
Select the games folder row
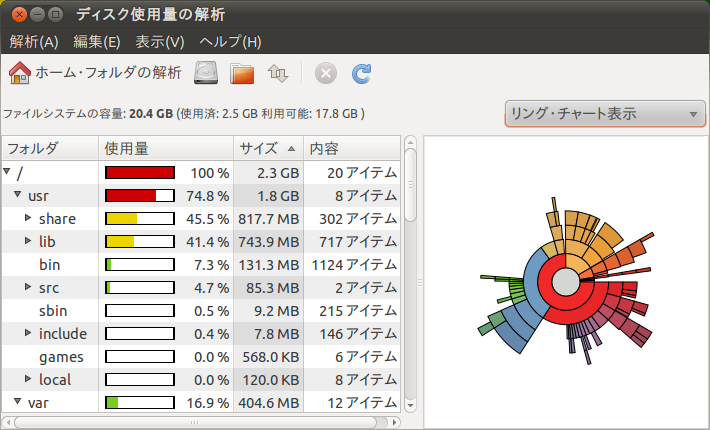pos(201,357)
